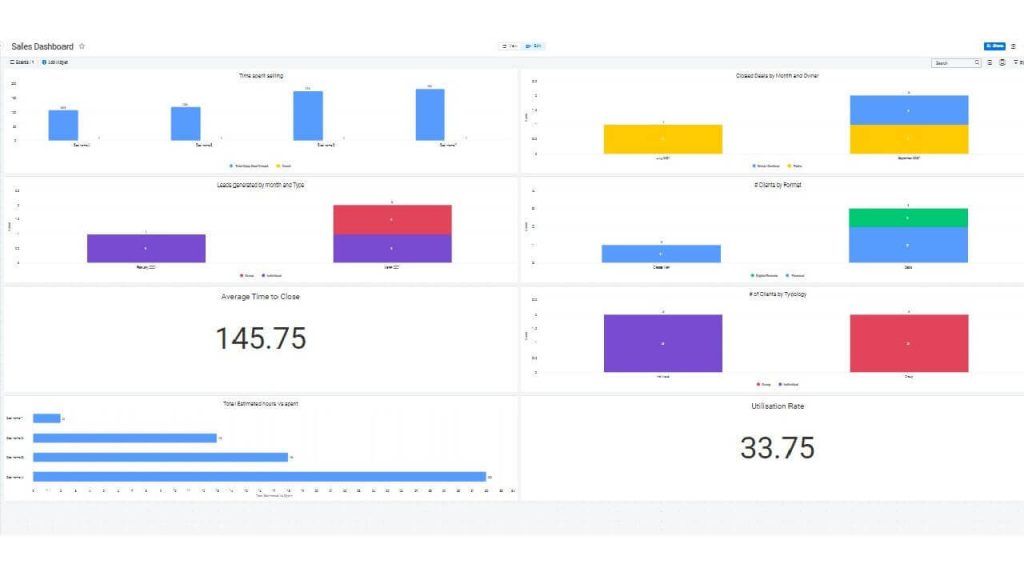Click yellow legend dot under Time spent selling
Image resolution: width=1024 pixels, height=576 pixels.
[278, 166]
